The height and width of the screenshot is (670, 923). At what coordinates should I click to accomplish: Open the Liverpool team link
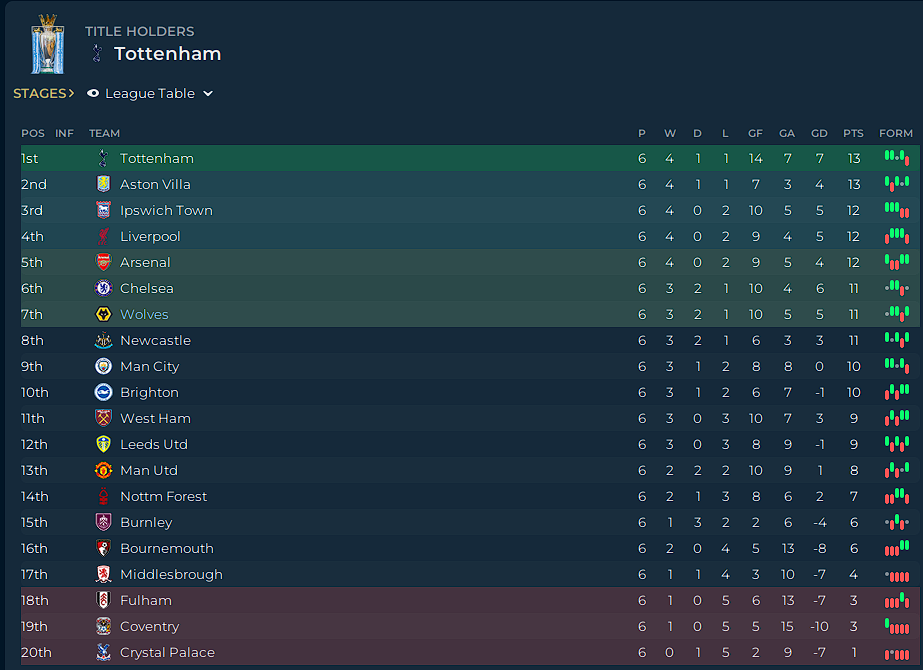point(150,237)
